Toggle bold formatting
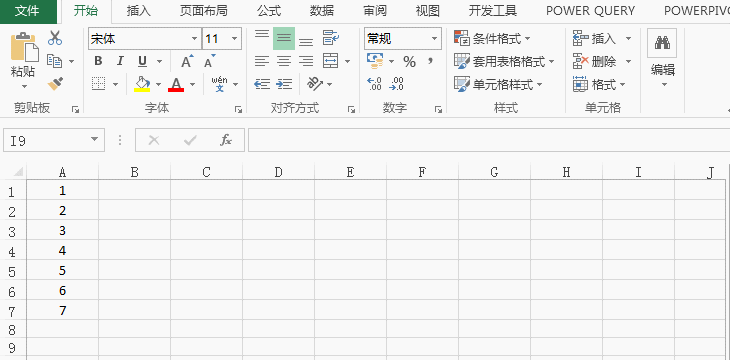Viewport: 730px width, 360px height. pyautogui.click(x=98, y=61)
